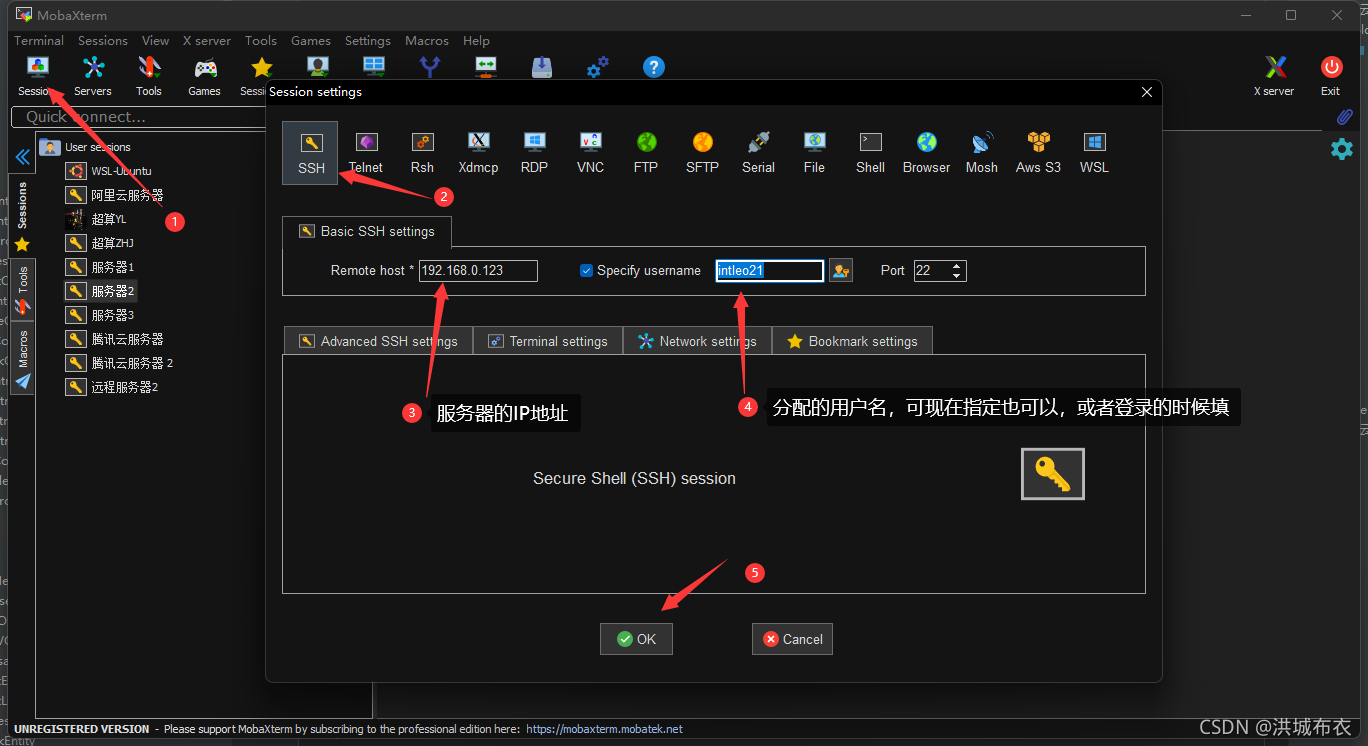Click the Exit toolbar button

(x=1330, y=76)
